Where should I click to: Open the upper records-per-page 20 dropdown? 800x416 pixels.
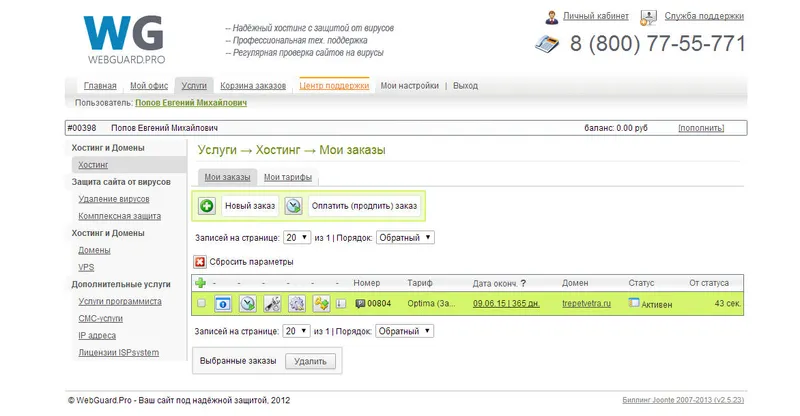click(296, 237)
